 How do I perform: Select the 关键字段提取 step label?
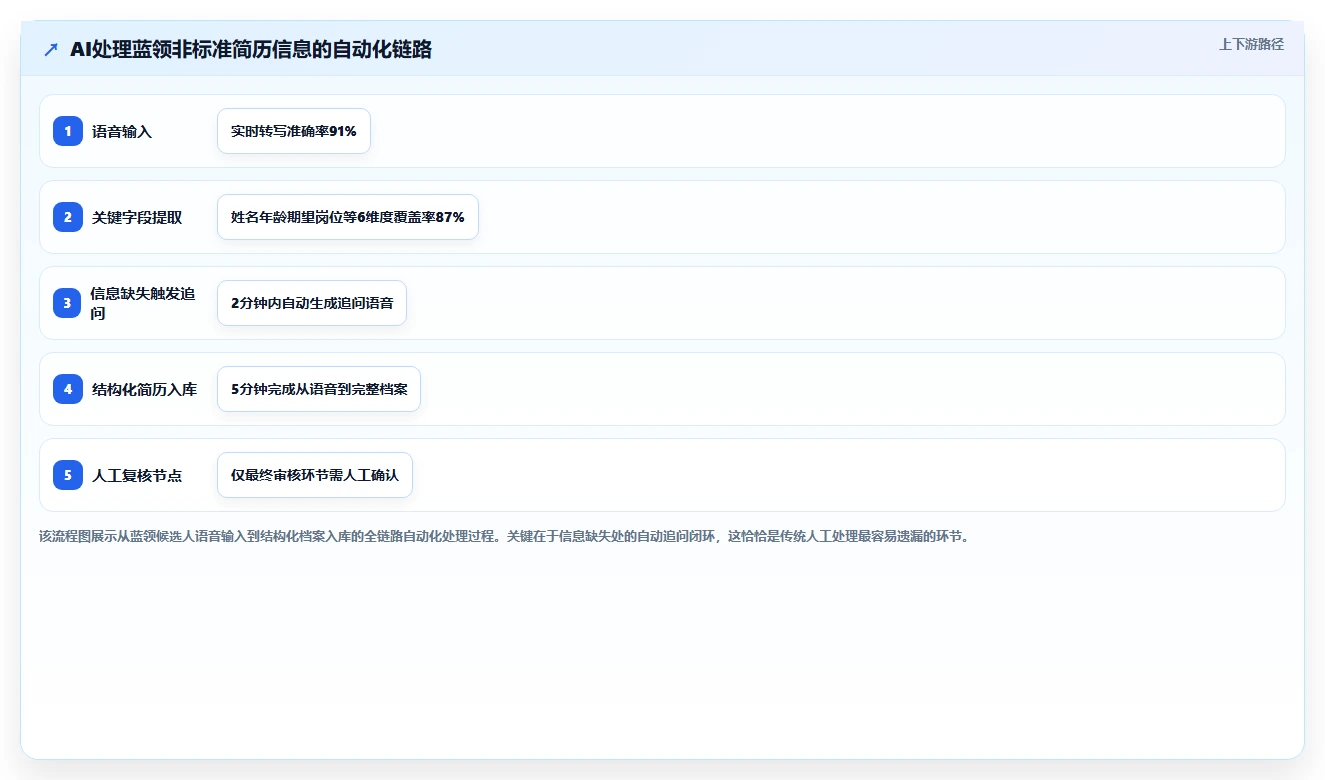coord(137,217)
